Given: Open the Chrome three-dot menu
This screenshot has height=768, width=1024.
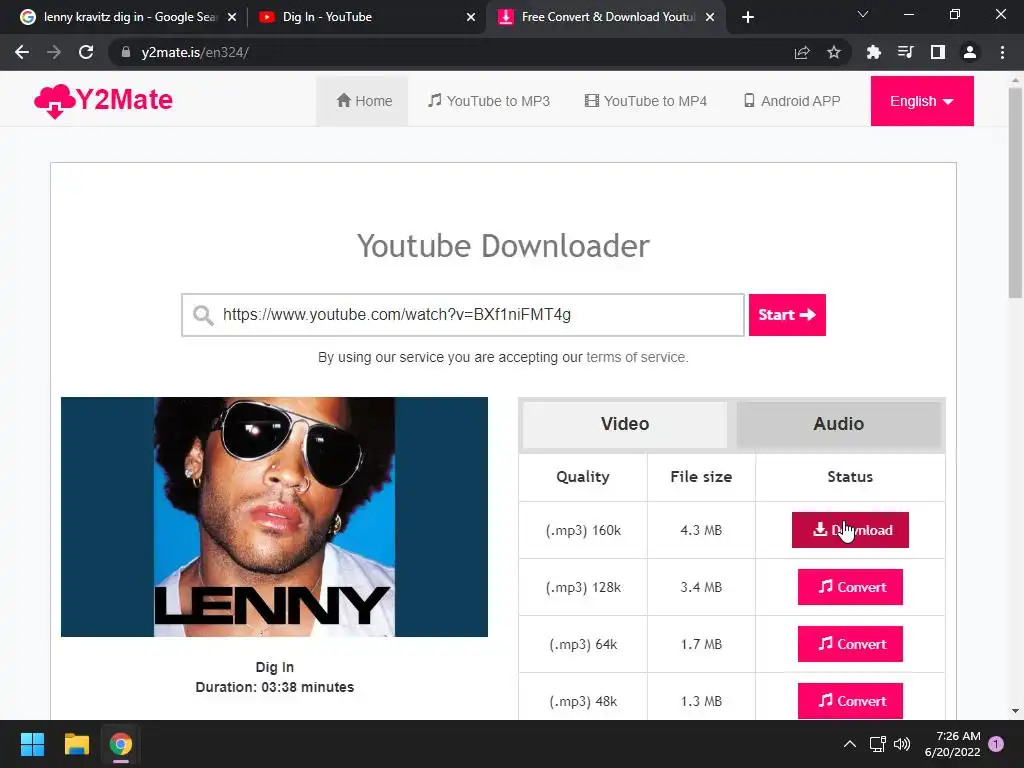Looking at the screenshot, I should (x=1002, y=52).
